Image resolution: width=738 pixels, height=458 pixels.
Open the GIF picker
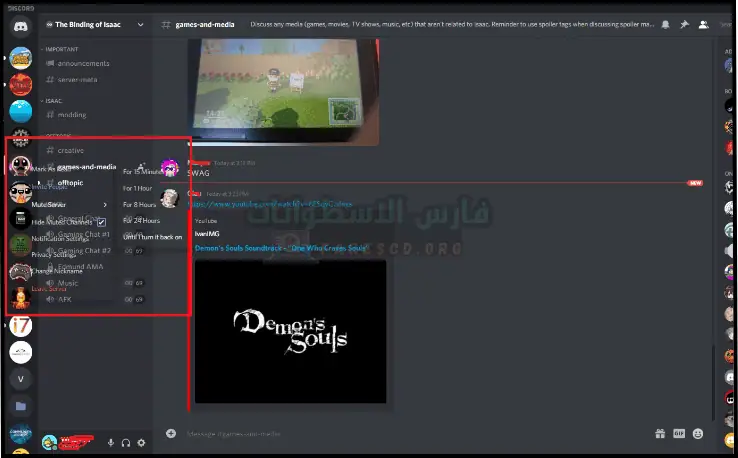pyautogui.click(x=679, y=434)
